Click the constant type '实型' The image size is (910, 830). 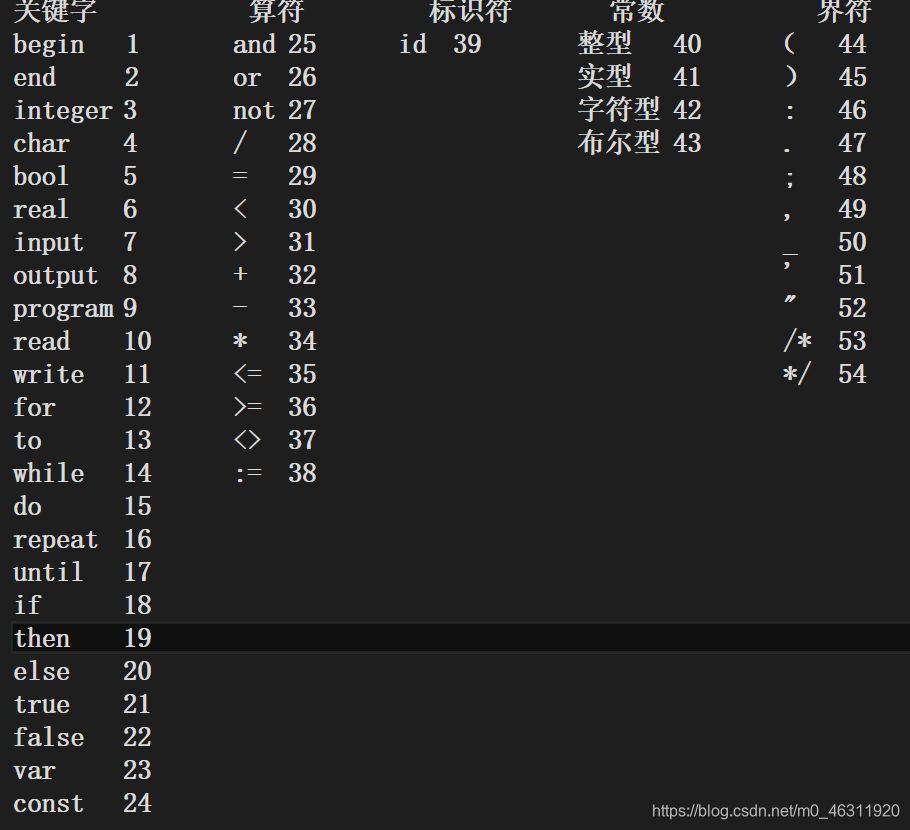[605, 77]
